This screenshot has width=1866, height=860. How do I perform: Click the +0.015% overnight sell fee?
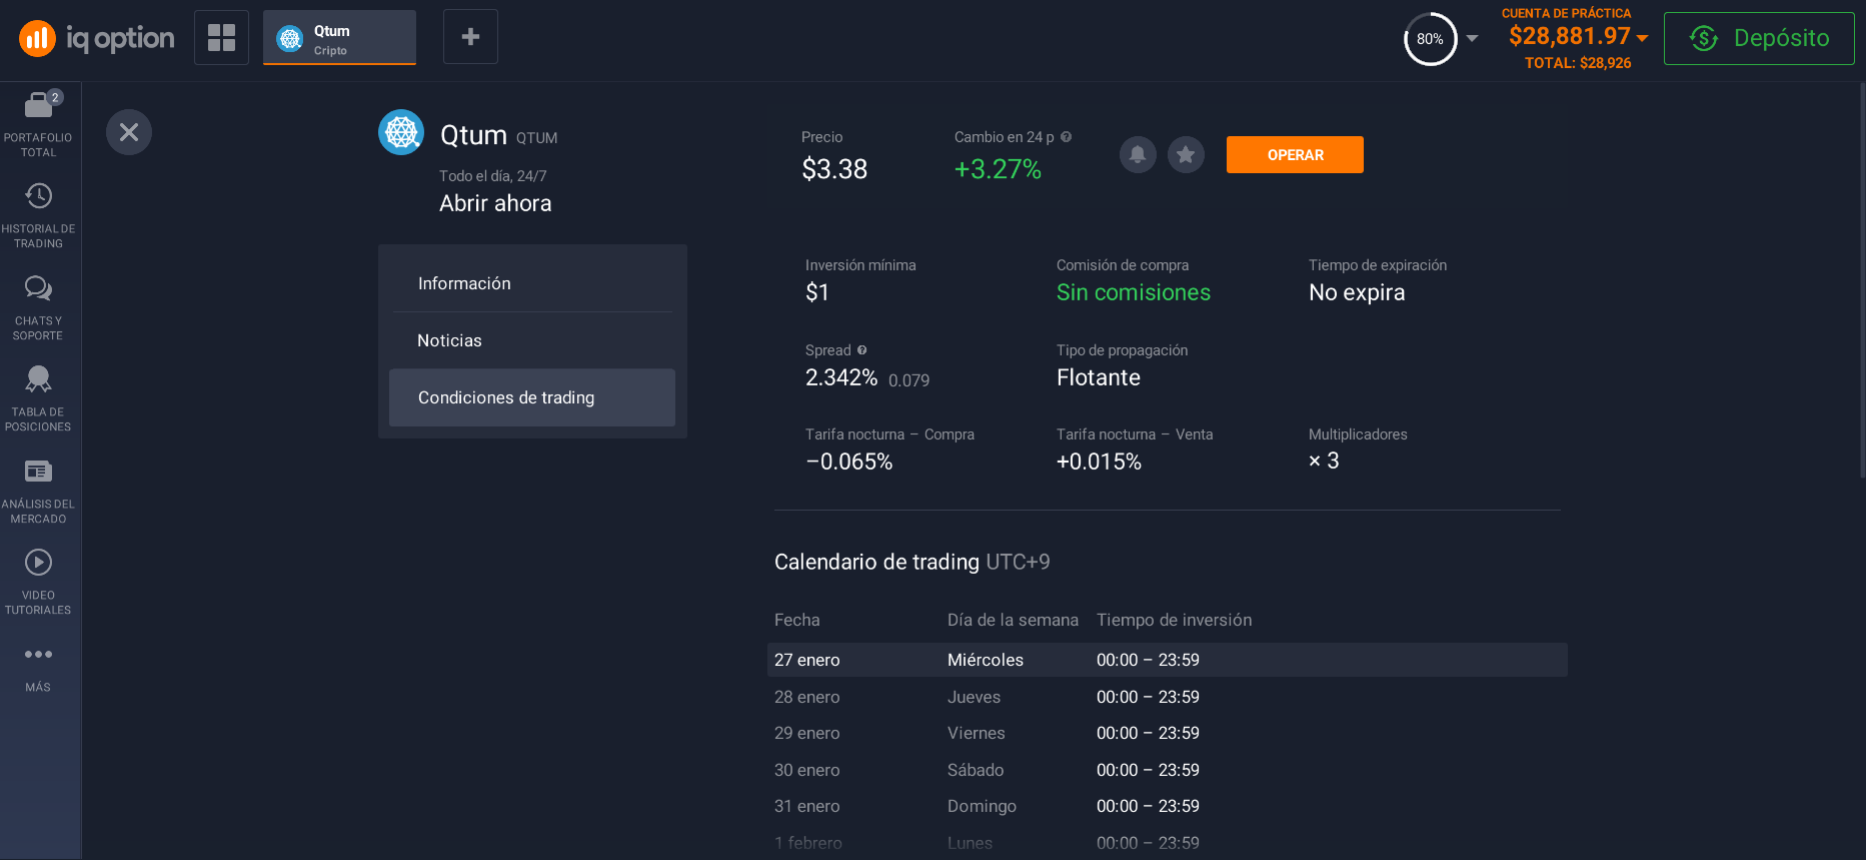1098,462
